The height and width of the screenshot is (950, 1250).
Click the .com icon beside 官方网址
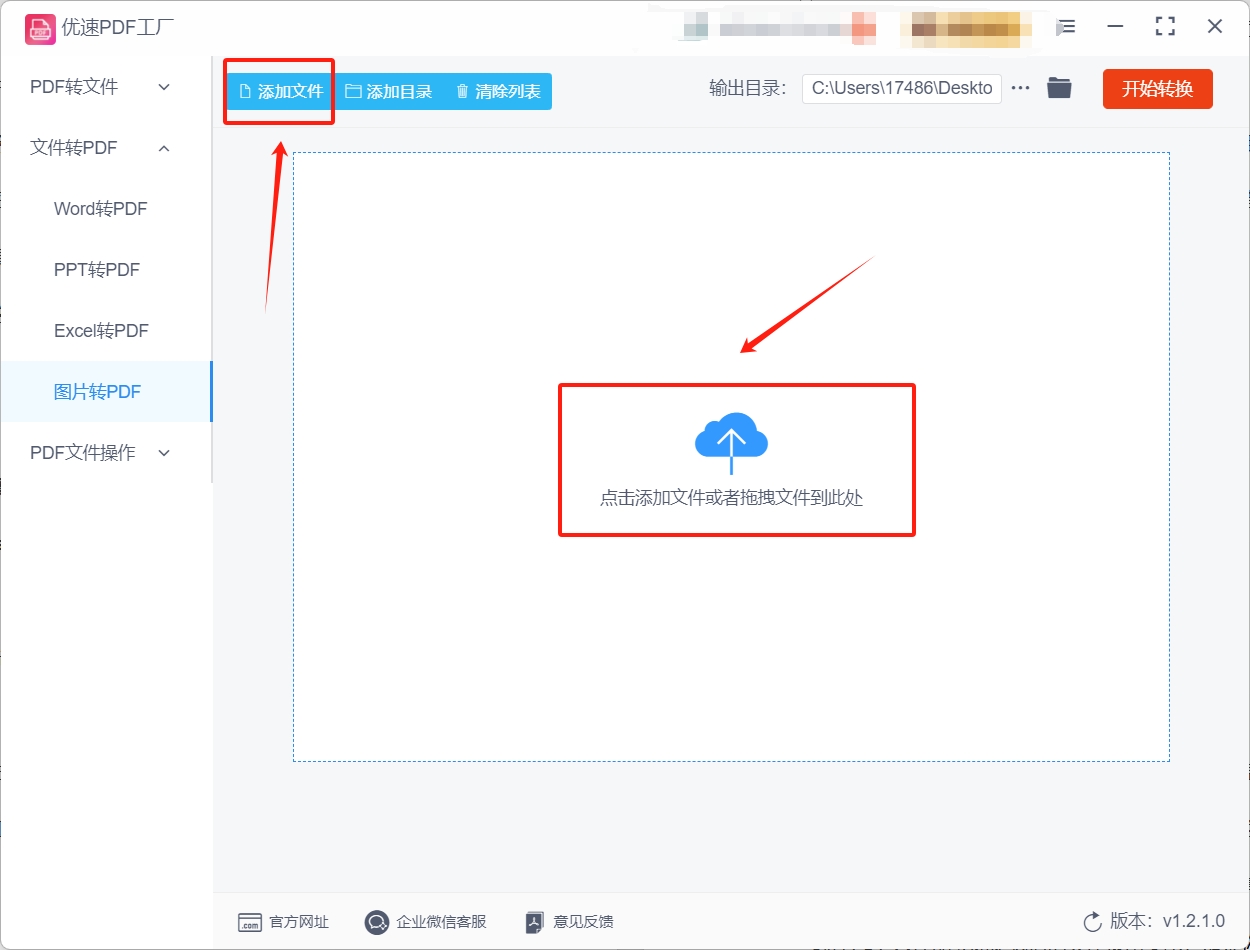pyautogui.click(x=250, y=922)
